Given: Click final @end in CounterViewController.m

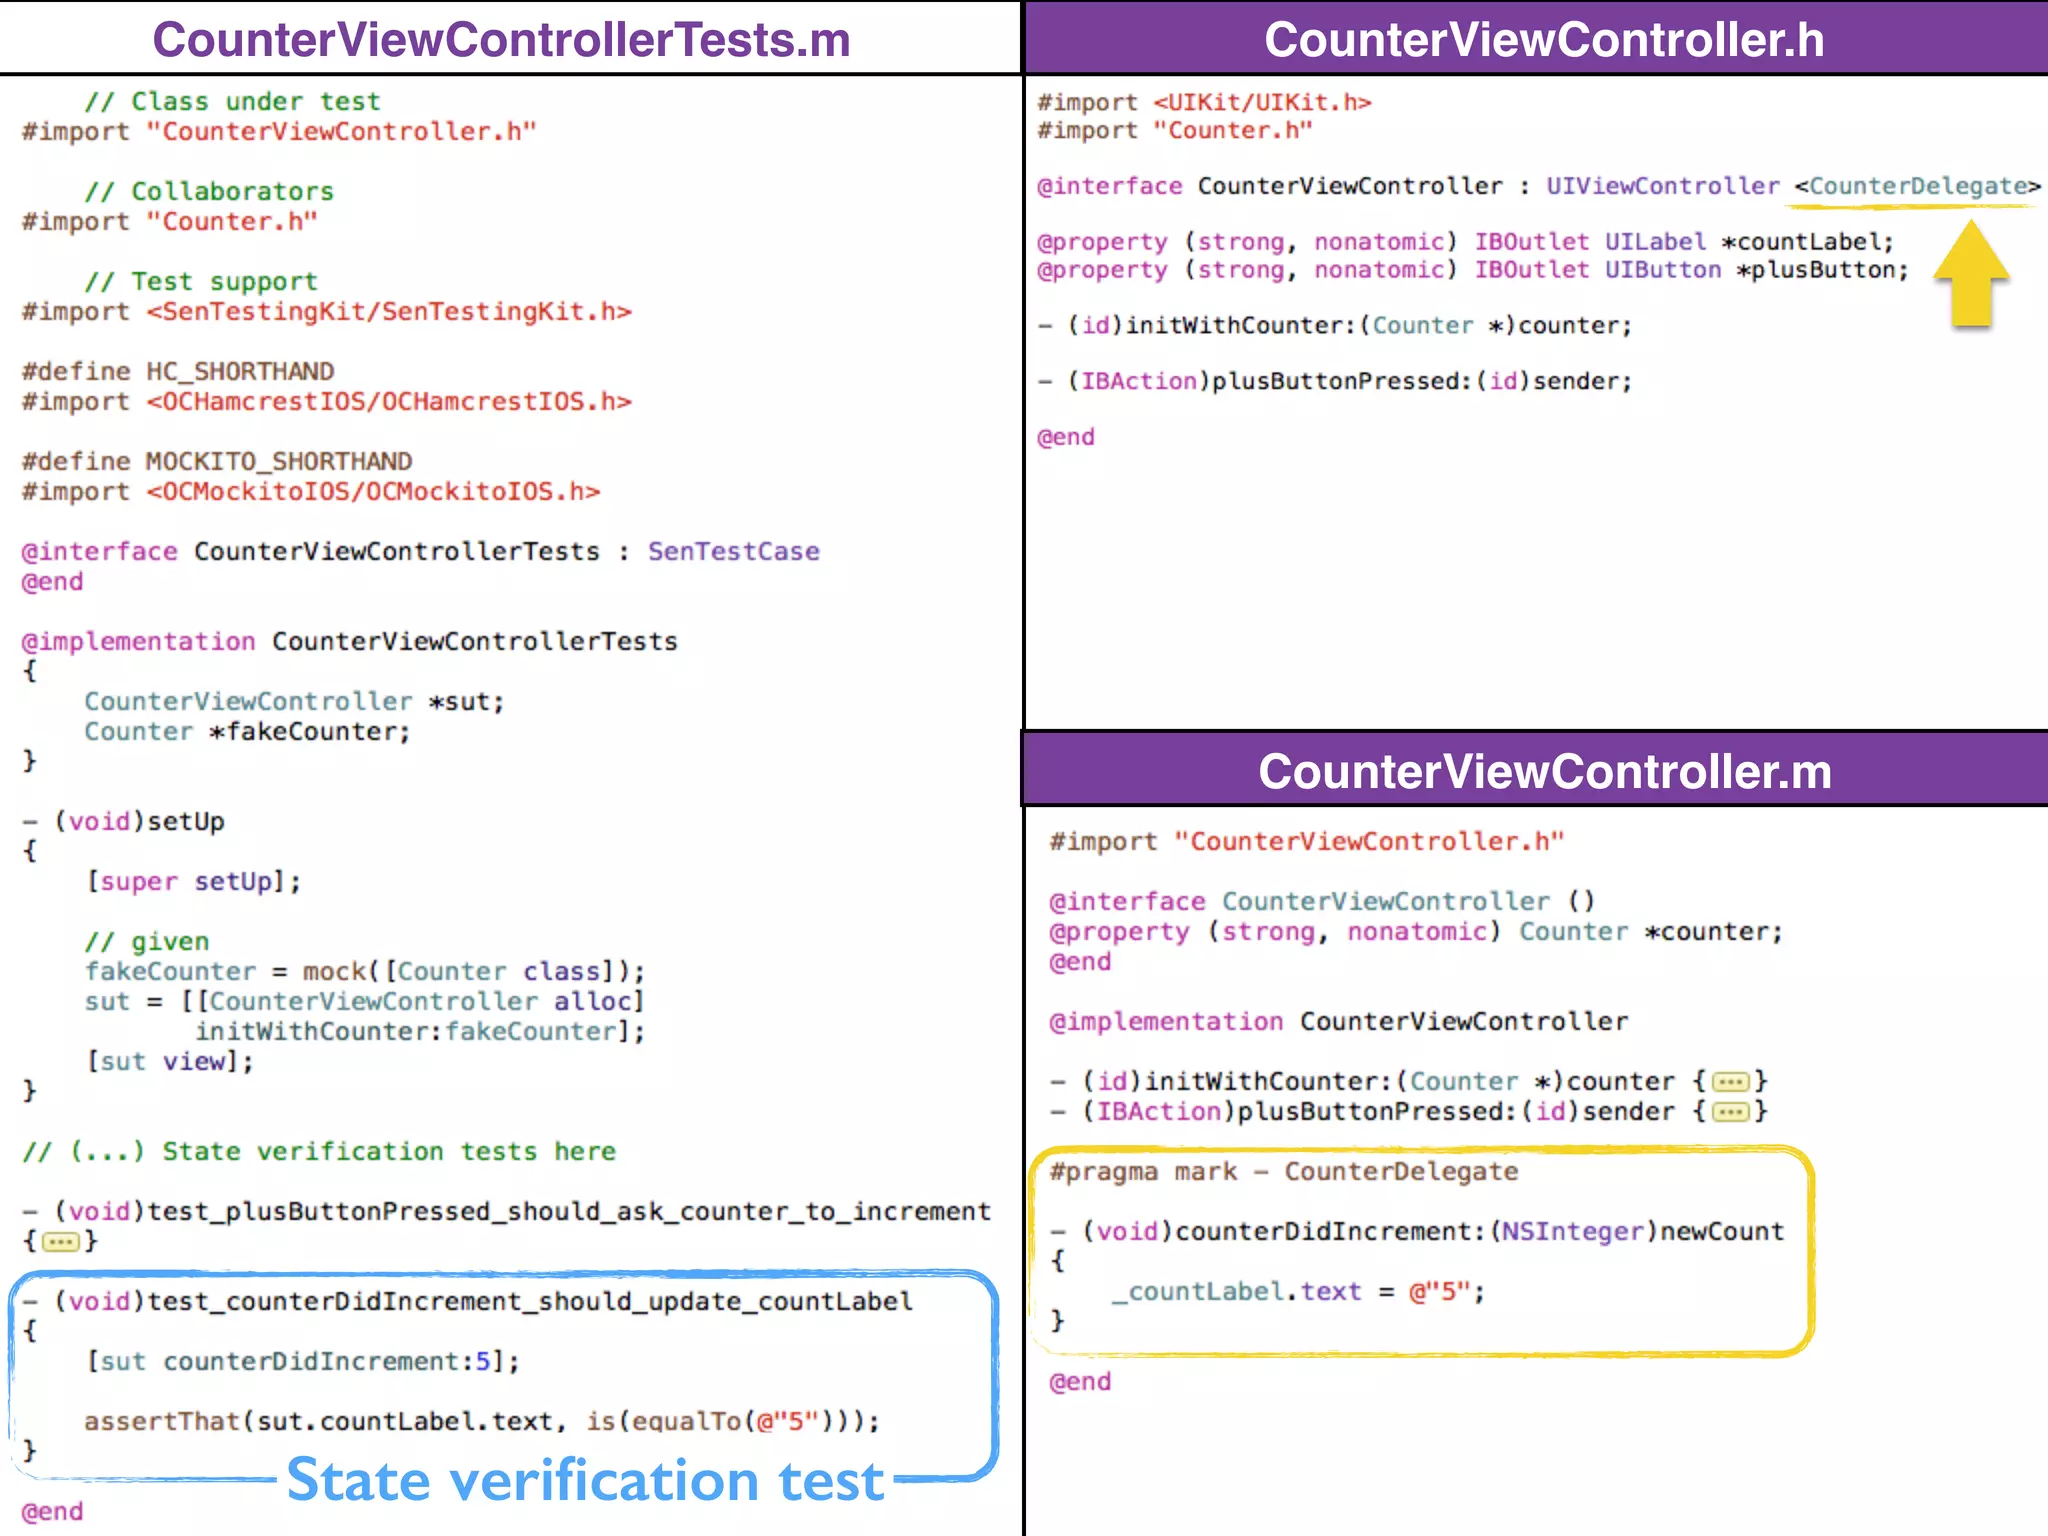Looking at the screenshot, I should [x=1080, y=1382].
